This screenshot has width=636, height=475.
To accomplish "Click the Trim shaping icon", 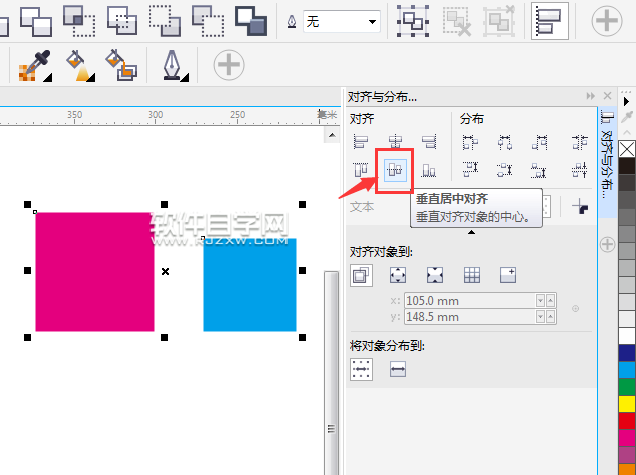I will [x=36, y=21].
